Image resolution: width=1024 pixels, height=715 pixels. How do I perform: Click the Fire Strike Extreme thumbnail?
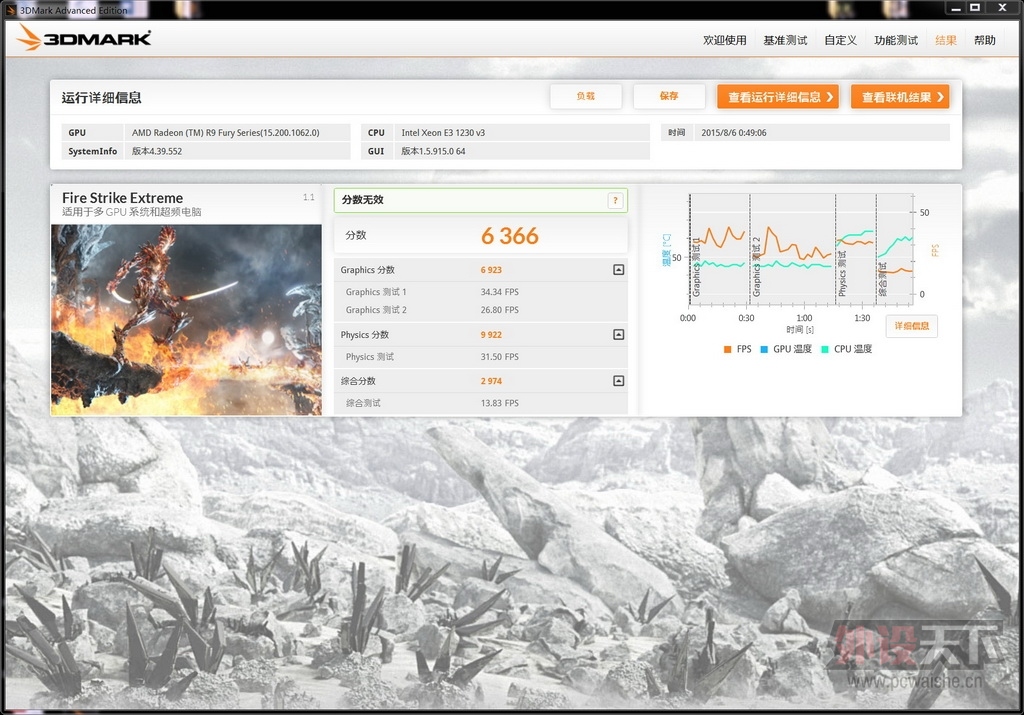[186, 320]
